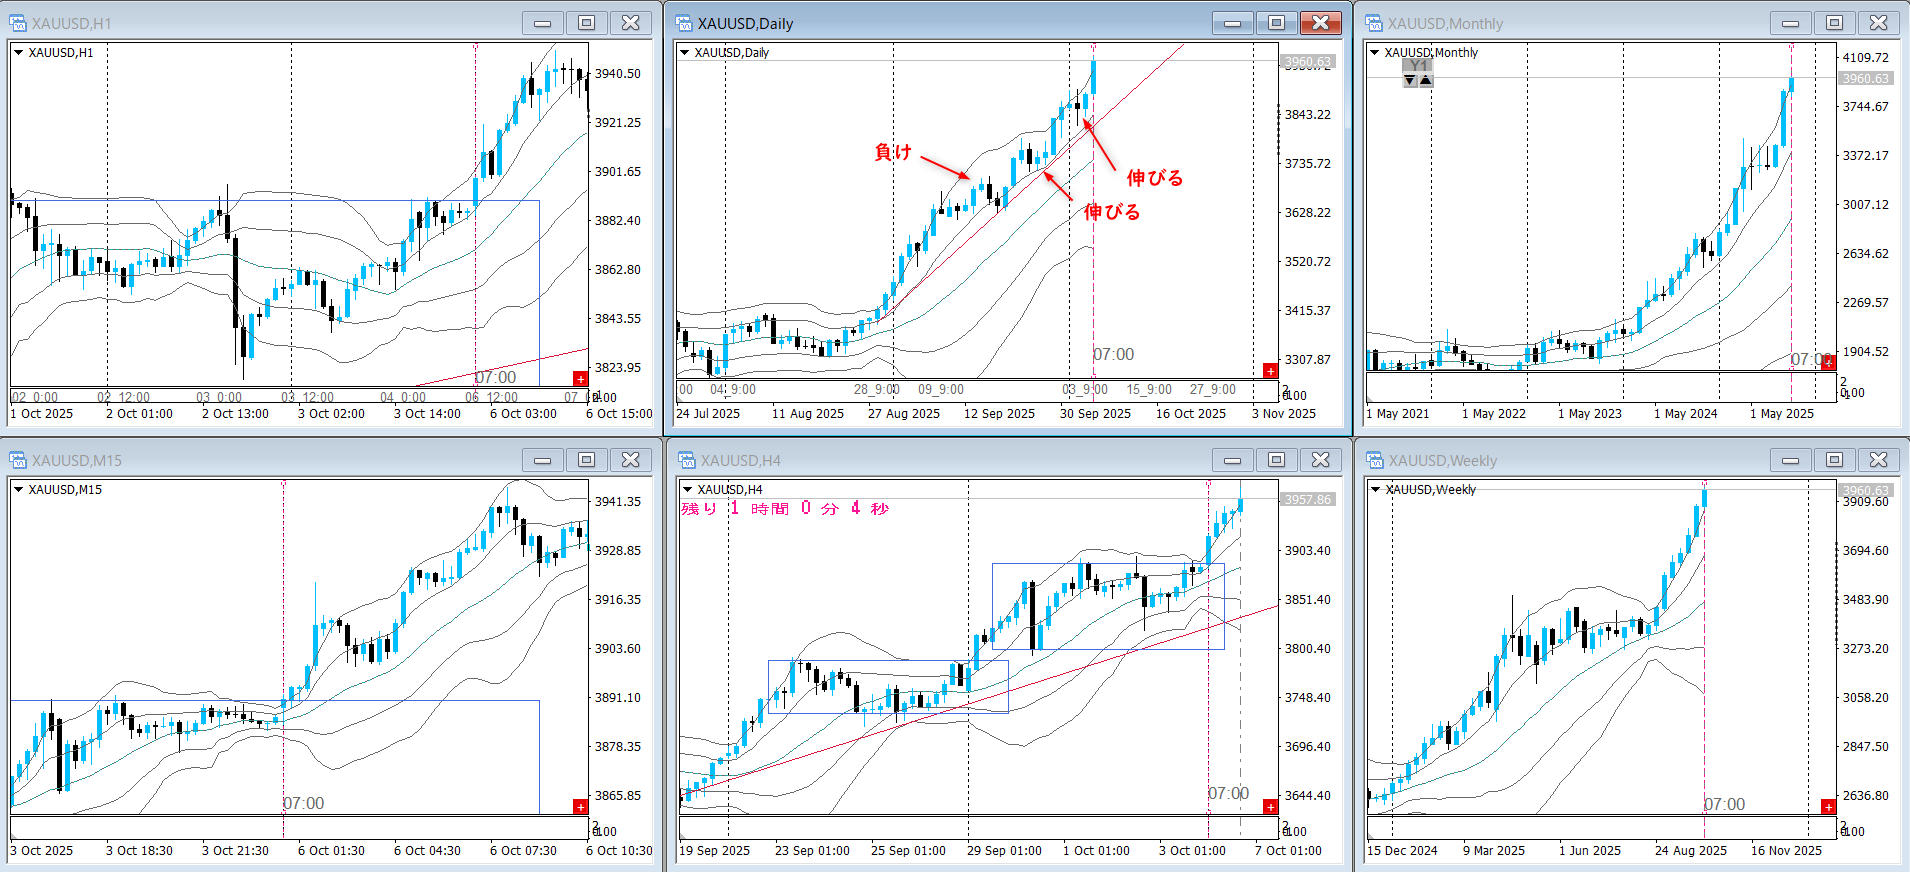Image resolution: width=1910 pixels, height=872 pixels.
Task: Click the Y1 button on Monthly chart
Action: pos(1417,65)
